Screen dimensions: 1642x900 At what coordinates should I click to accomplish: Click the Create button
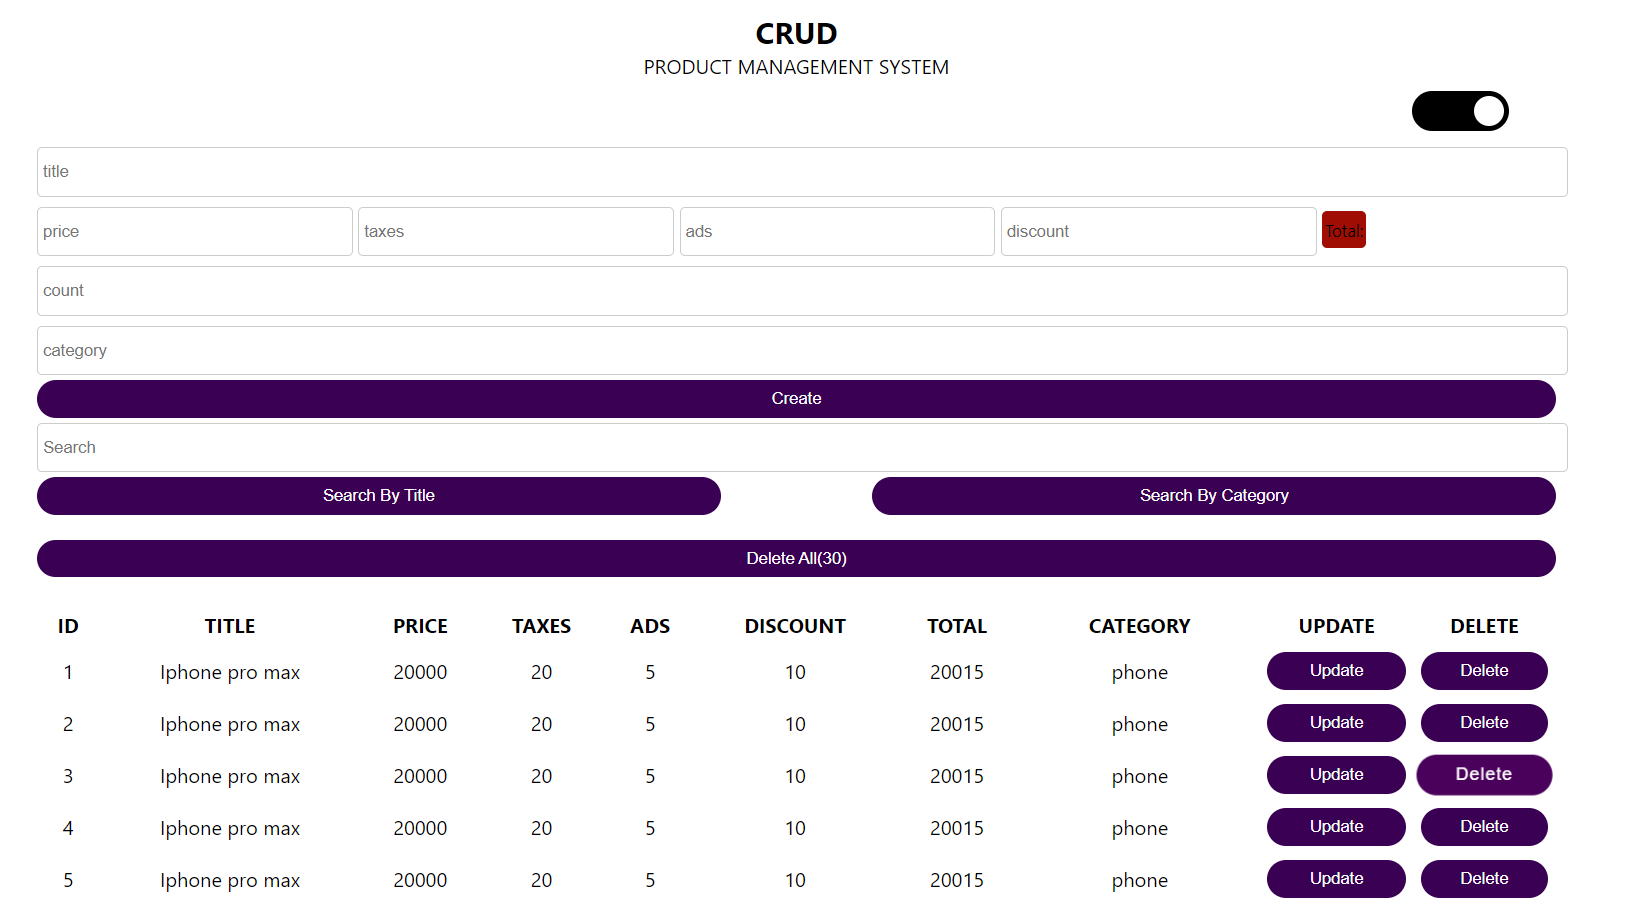pos(796,398)
